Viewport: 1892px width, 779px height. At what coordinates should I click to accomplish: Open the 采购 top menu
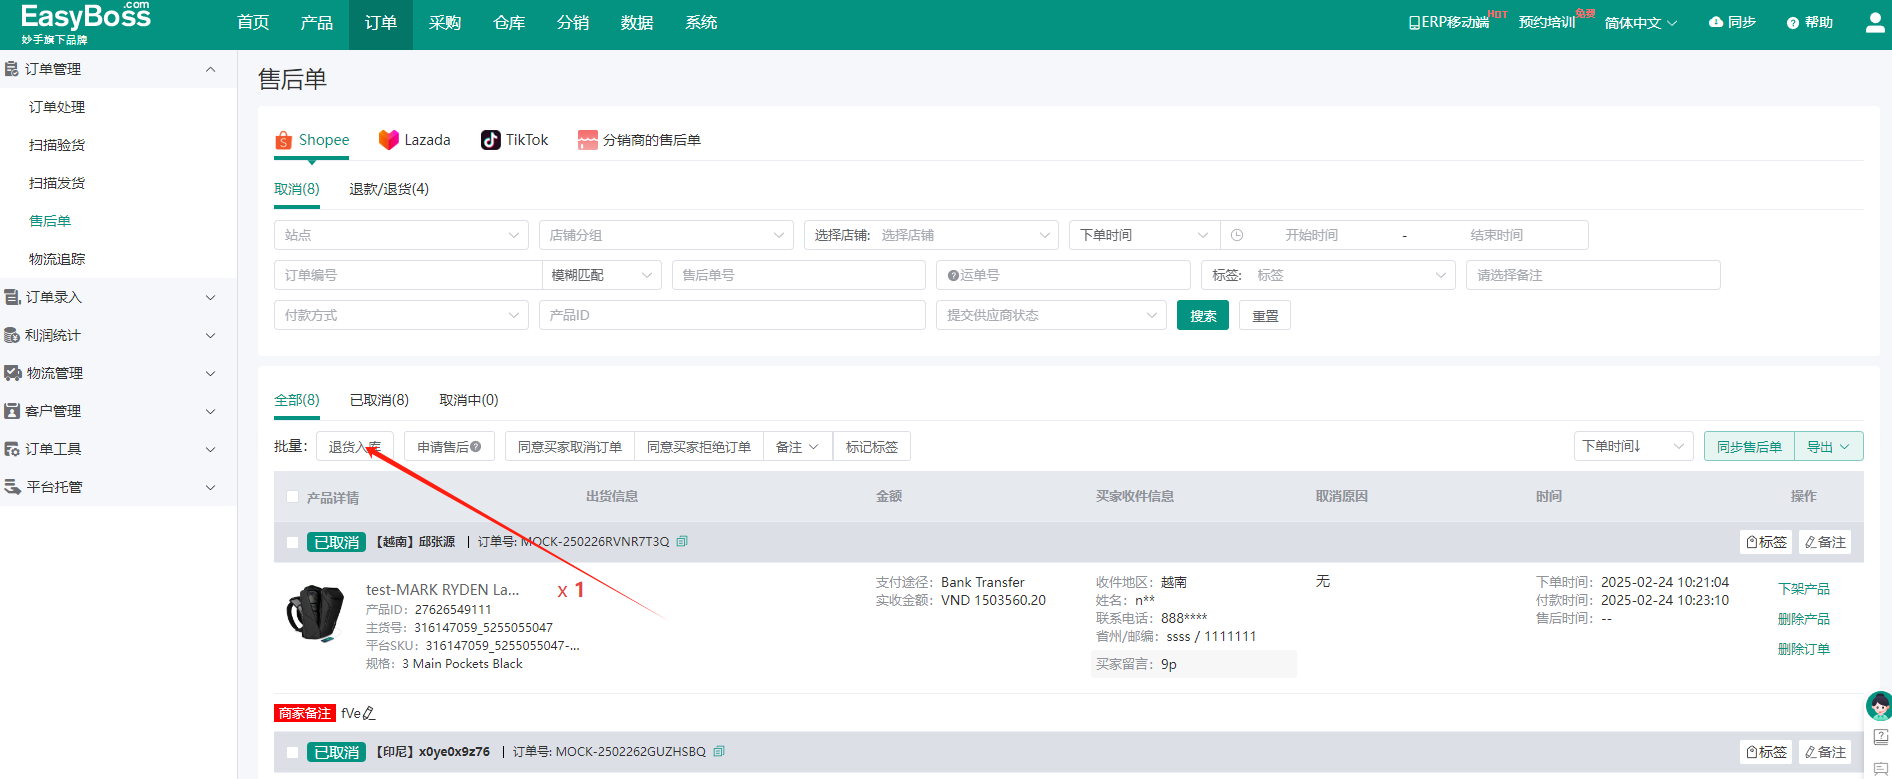coord(445,23)
